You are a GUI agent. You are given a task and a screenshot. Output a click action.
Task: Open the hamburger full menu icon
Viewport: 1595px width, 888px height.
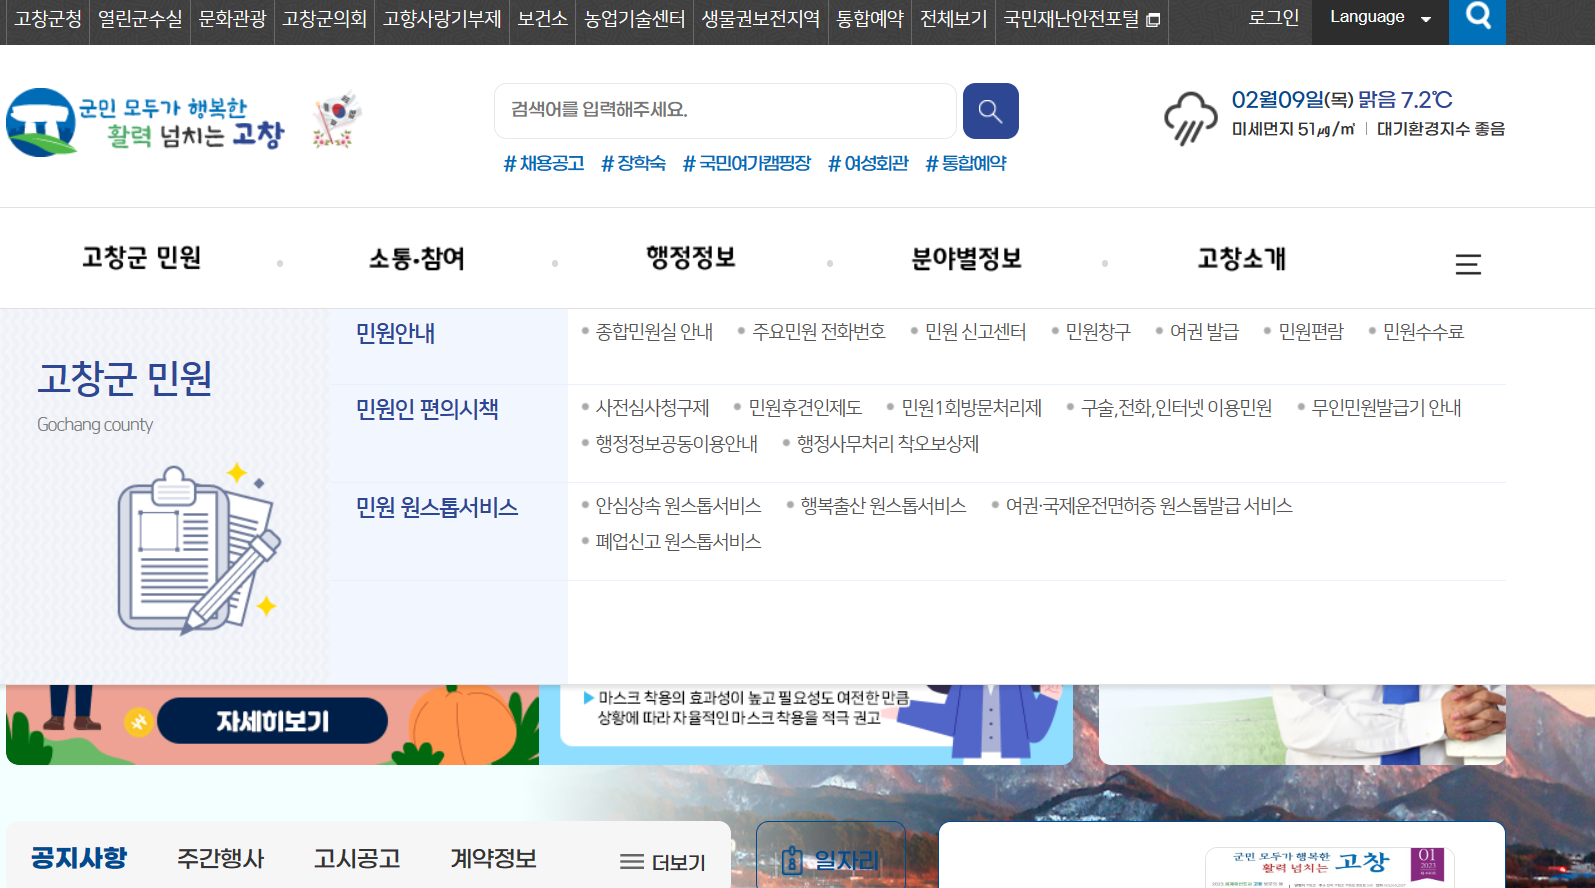click(1468, 264)
